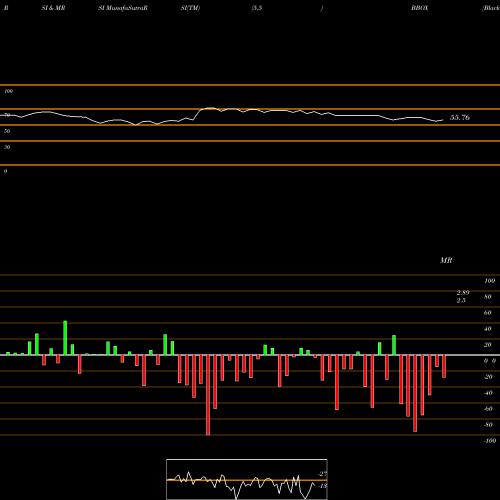Click the -18 value in mini chart
The height and width of the screenshot is (500, 500).
pyautogui.click(x=322, y=486)
